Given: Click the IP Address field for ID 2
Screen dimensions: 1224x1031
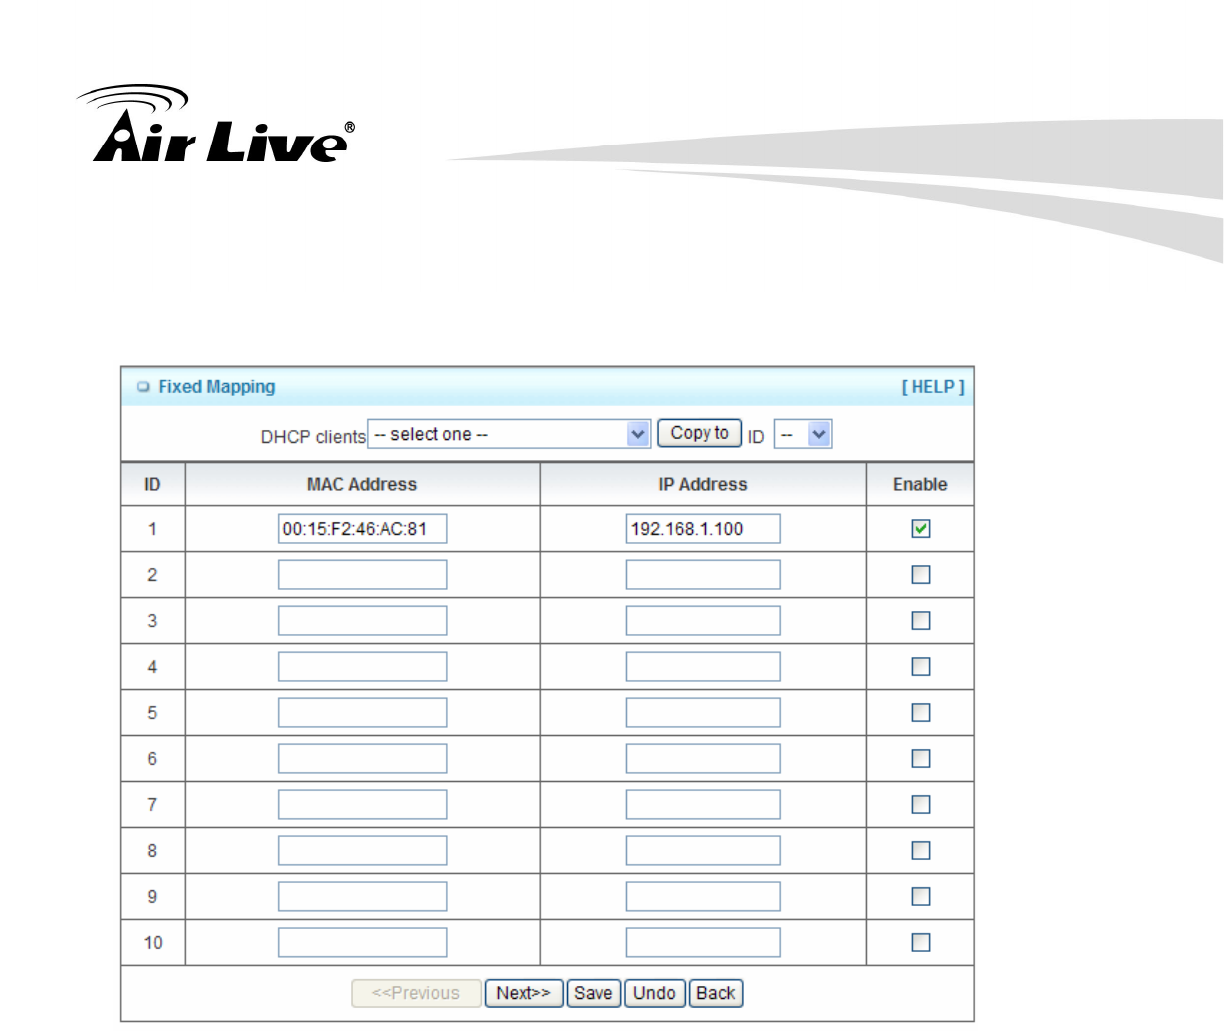Looking at the screenshot, I should tap(703, 575).
